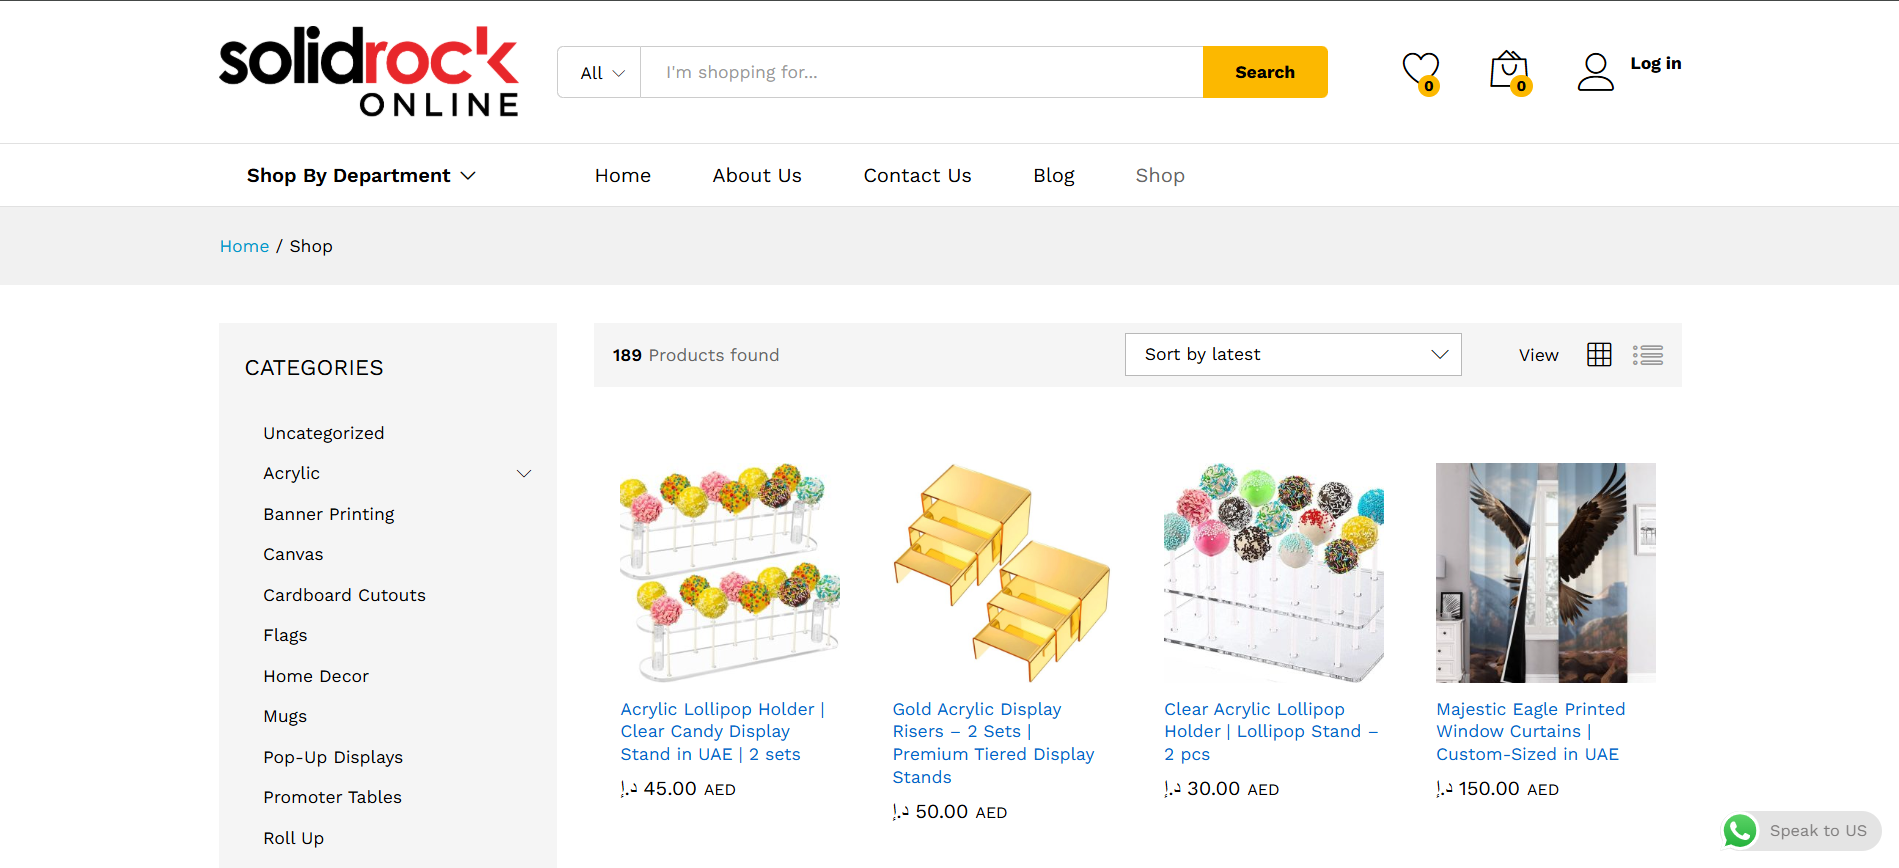Image resolution: width=1899 pixels, height=868 pixels.
Task: Go to About Us page
Action: pos(757,176)
